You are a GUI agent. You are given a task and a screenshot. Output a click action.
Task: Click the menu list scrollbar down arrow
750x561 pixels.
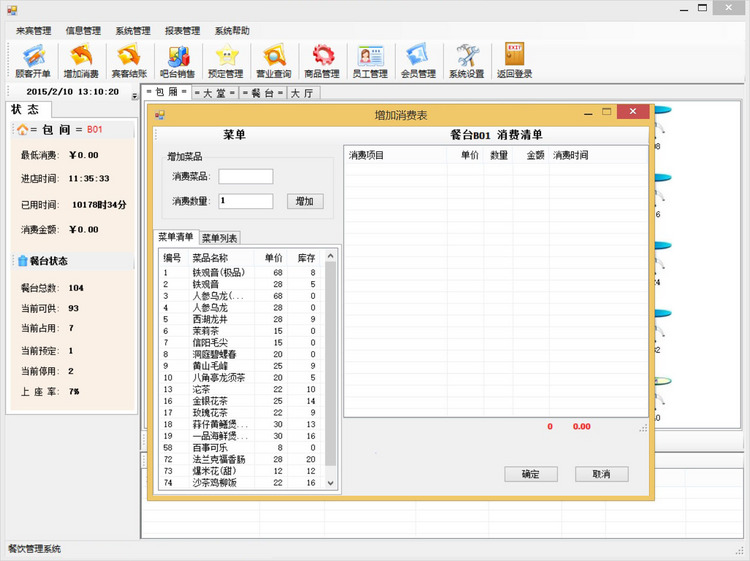pos(331,485)
